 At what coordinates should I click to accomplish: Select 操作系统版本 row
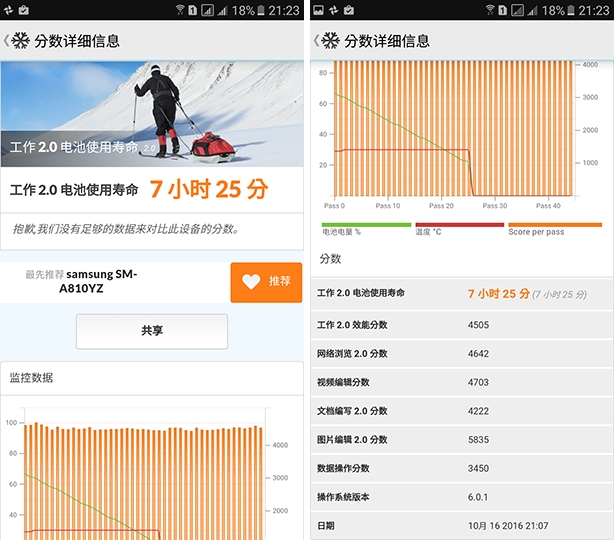(462, 497)
